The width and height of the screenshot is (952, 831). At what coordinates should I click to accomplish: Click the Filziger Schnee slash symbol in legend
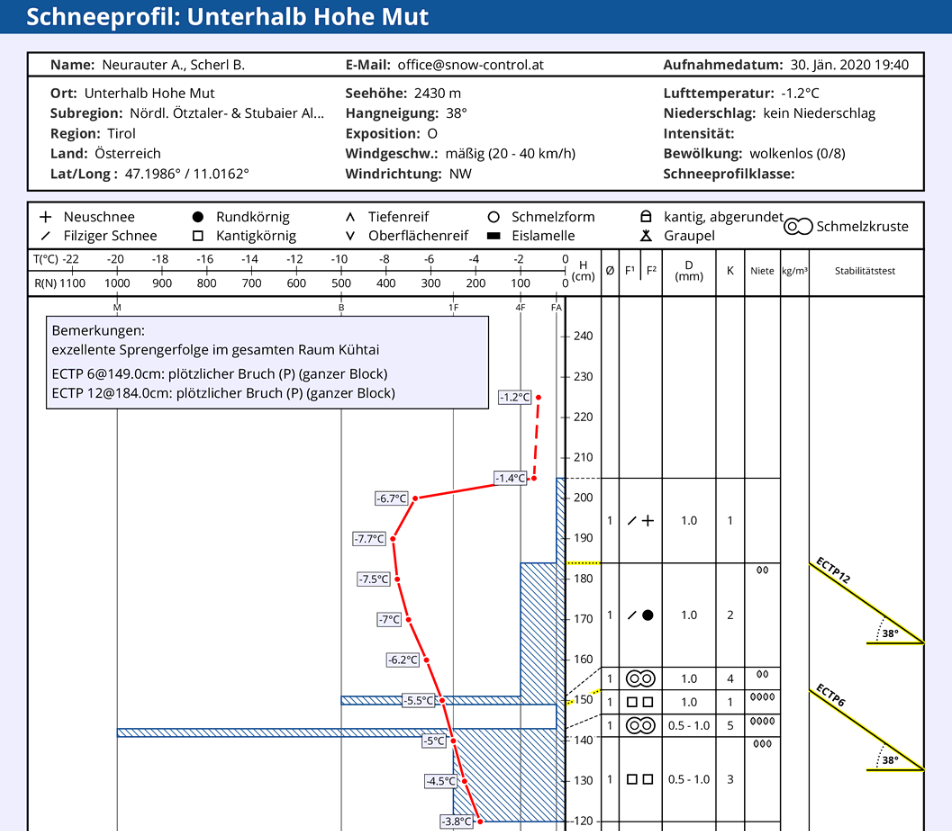pos(46,236)
